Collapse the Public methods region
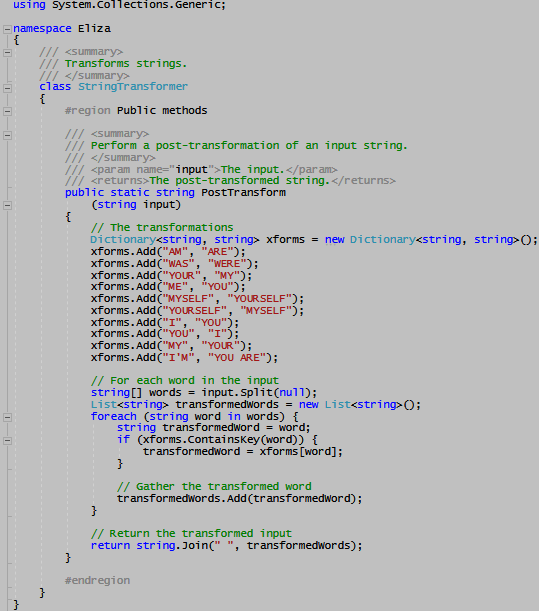 pyautogui.click(x=7, y=111)
